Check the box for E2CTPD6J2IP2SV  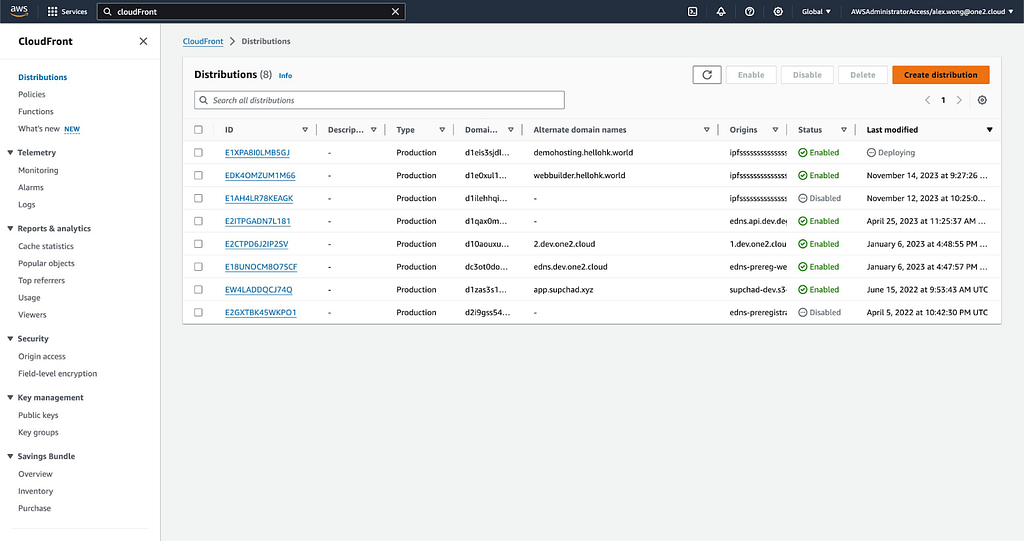pos(199,244)
